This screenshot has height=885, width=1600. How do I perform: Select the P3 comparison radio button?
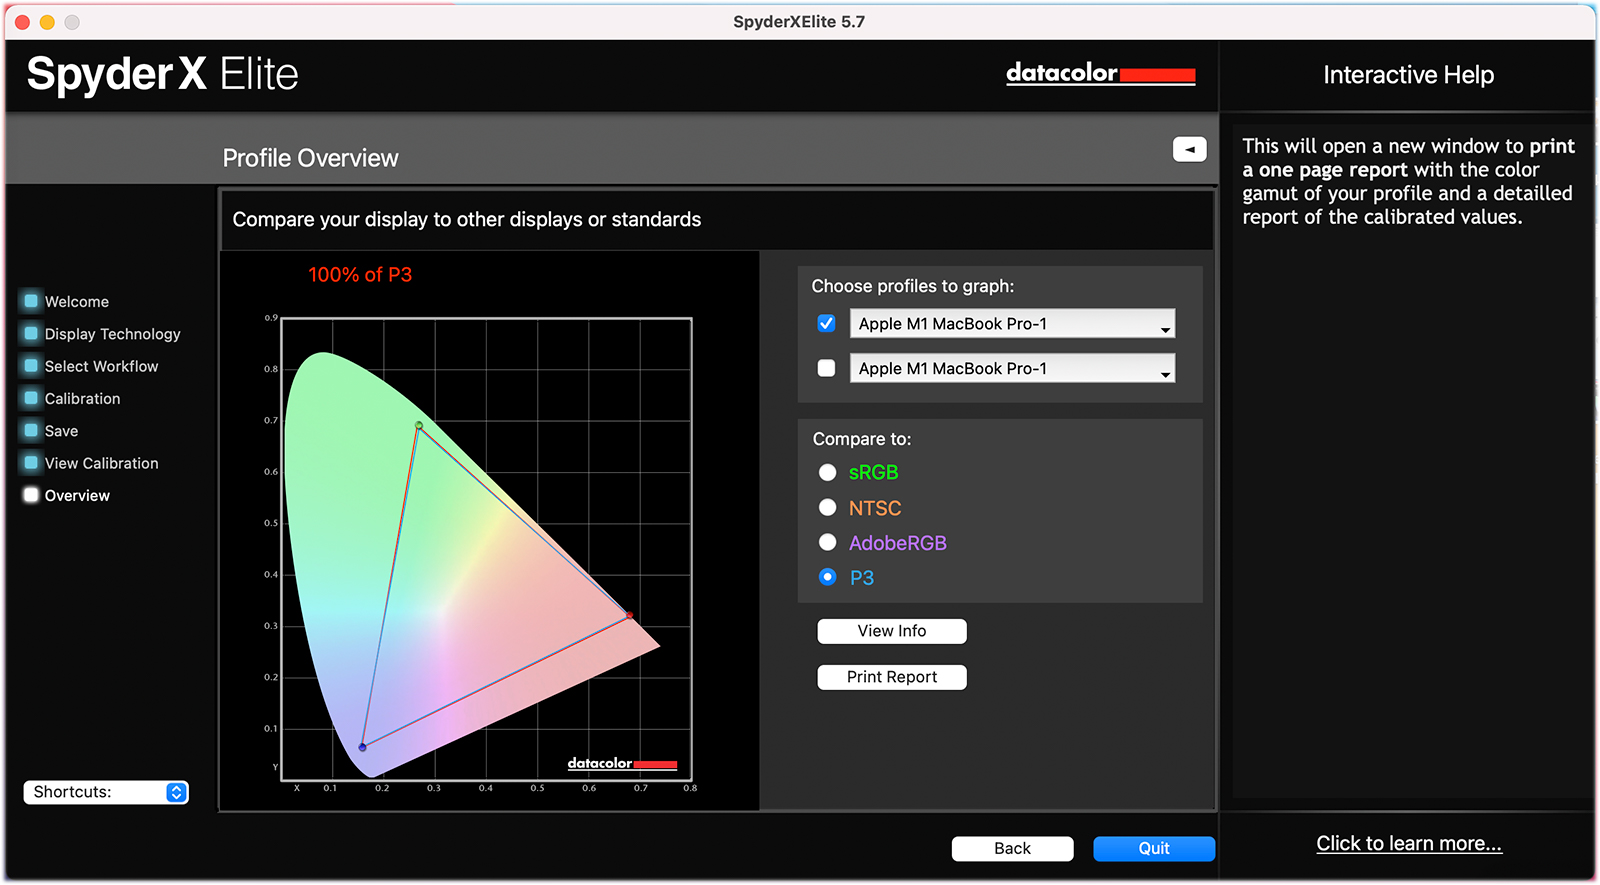pos(827,577)
